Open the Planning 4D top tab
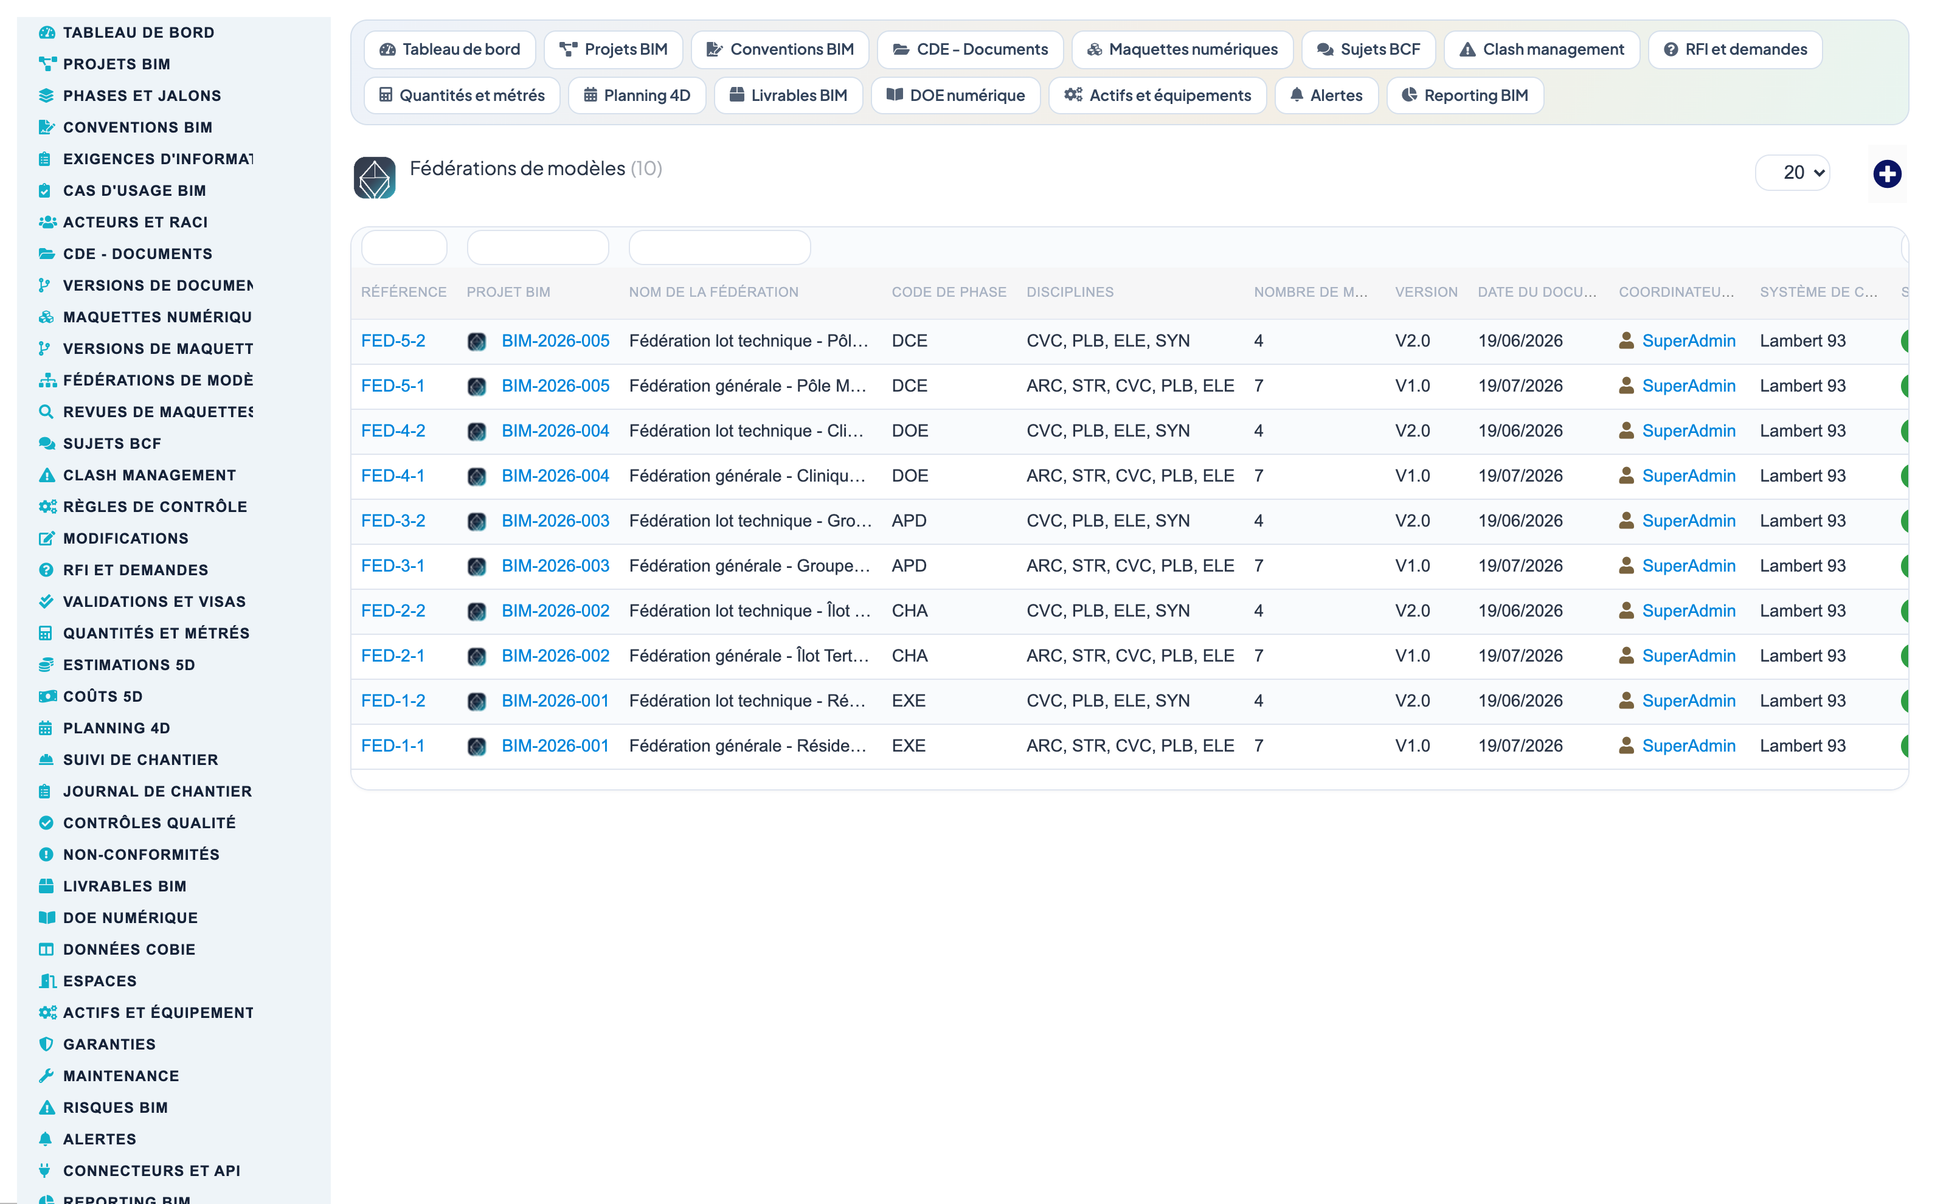Image resolution: width=1946 pixels, height=1204 pixels. [x=637, y=95]
